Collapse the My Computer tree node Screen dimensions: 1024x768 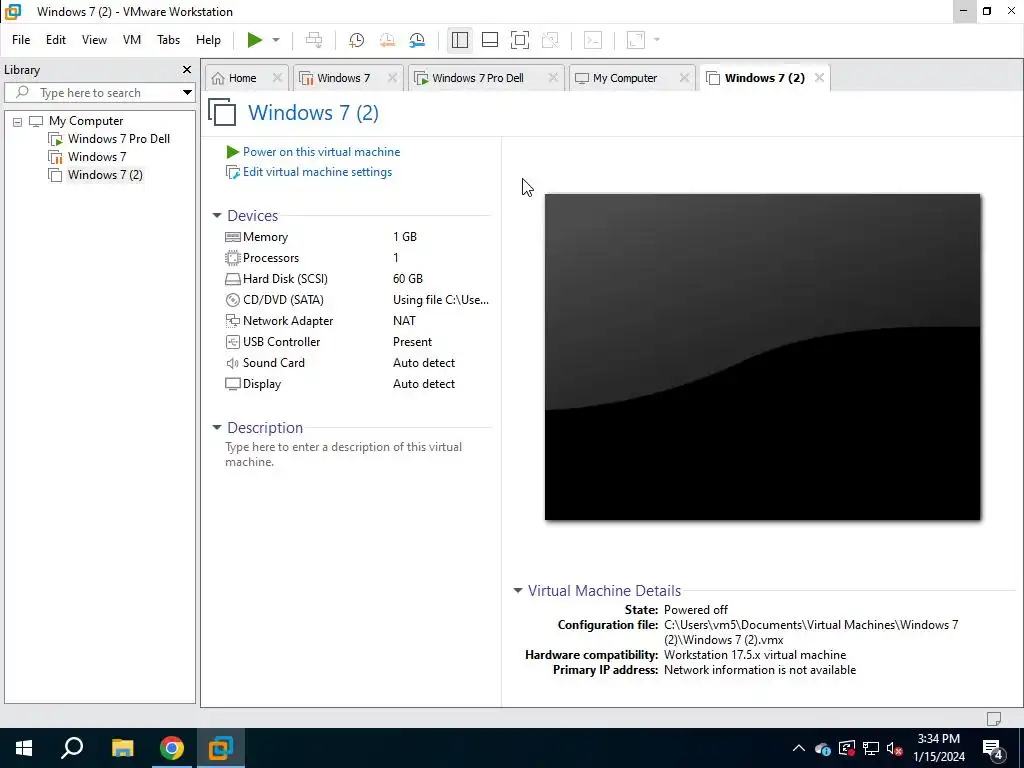(x=18, y=121)
